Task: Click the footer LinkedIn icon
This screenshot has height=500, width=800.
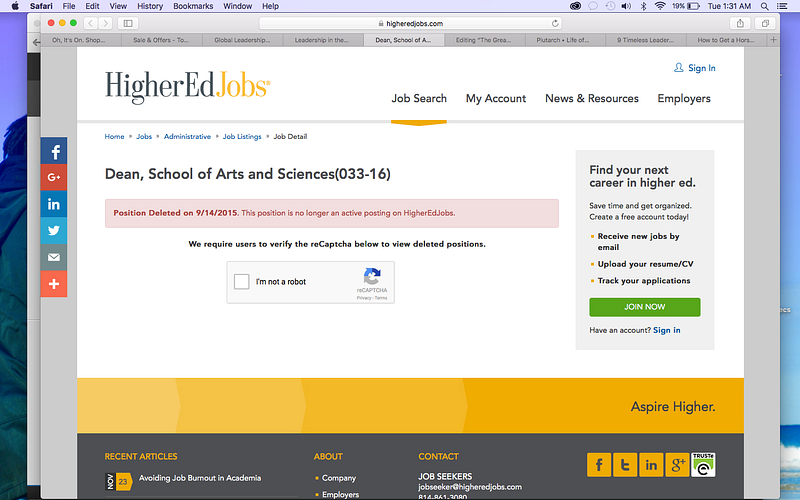Action: pyautogui.click(x=651, y=465)
